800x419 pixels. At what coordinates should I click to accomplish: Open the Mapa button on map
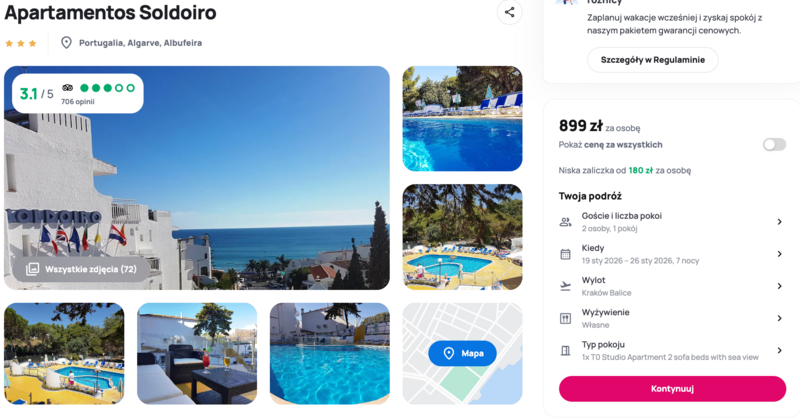[462, 353]
